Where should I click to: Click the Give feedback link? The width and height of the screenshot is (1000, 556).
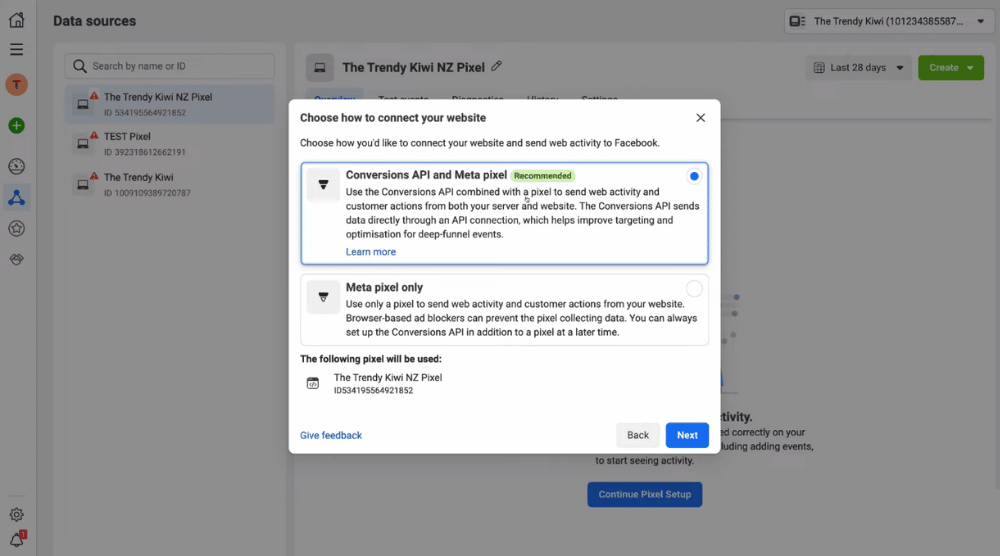pos(331,435)
